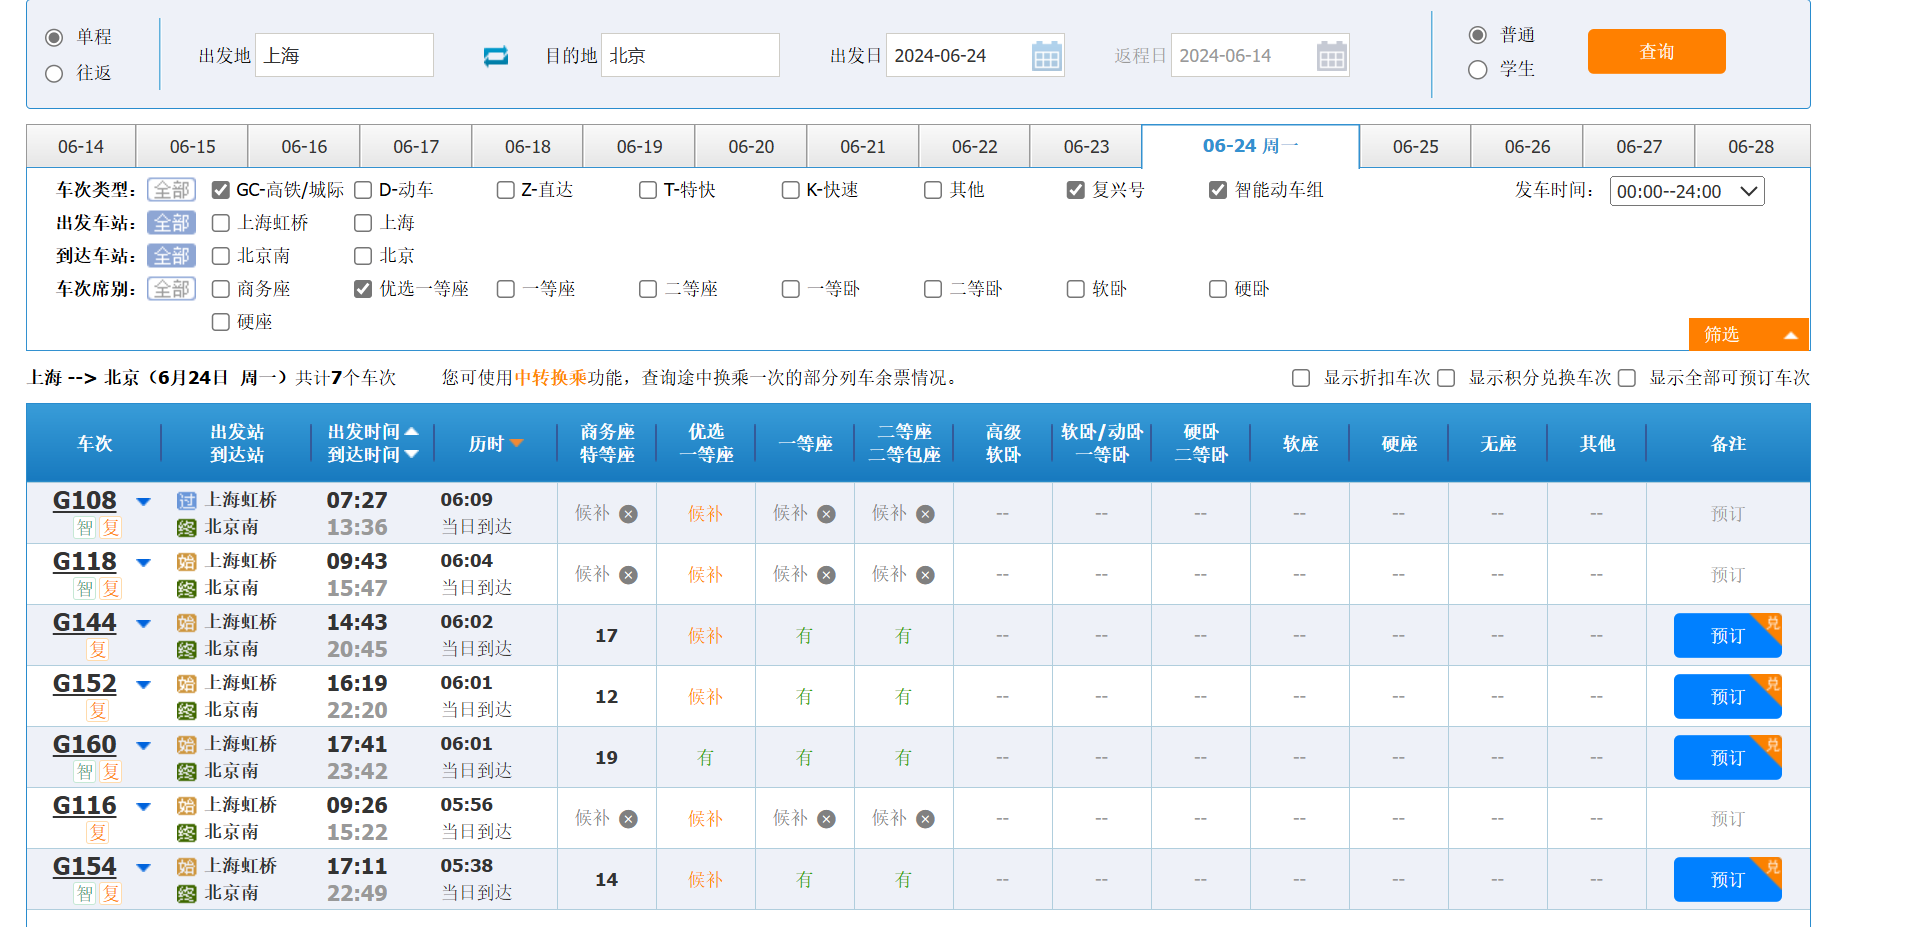This screenshot has height=927, width=1918.
Task: Open the return date calendar
Action: [x=1331, y=56]
